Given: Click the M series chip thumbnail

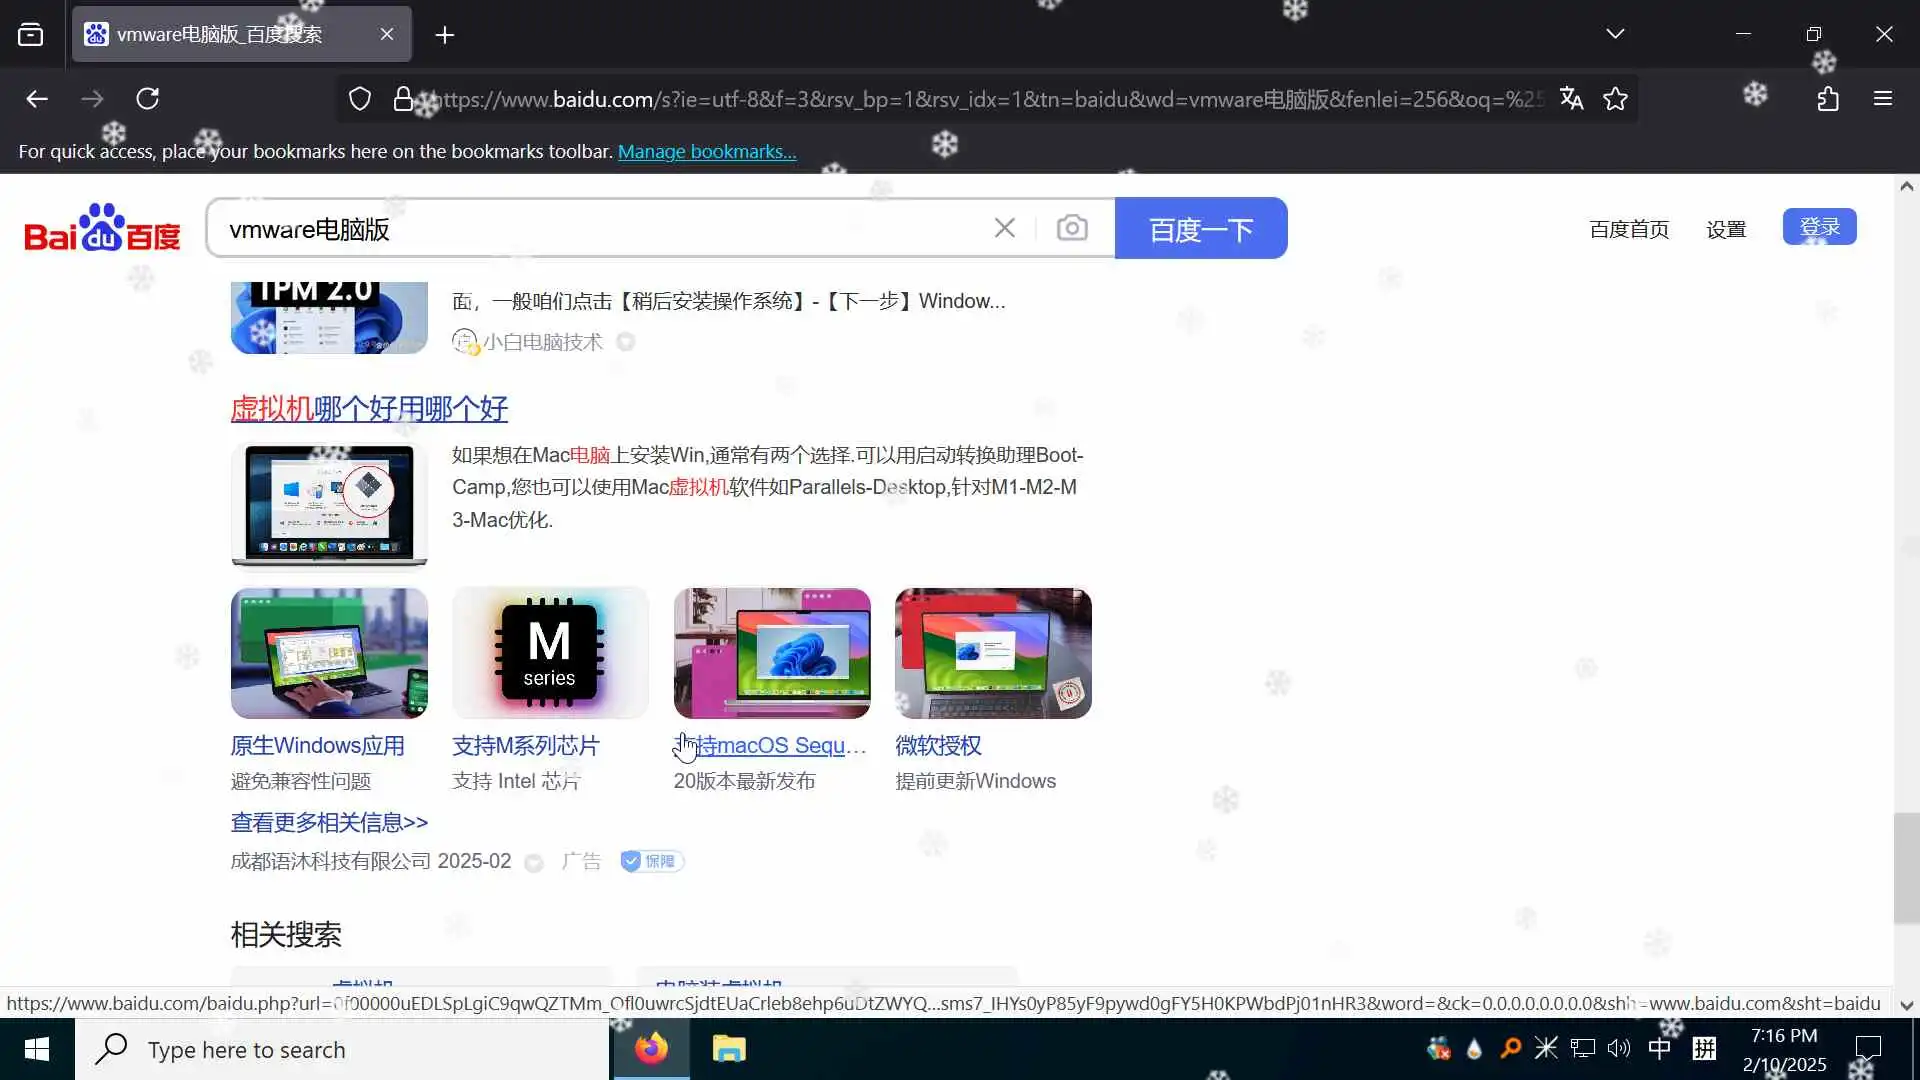Looking at the screenshot, I should click(x=550, y=652).
